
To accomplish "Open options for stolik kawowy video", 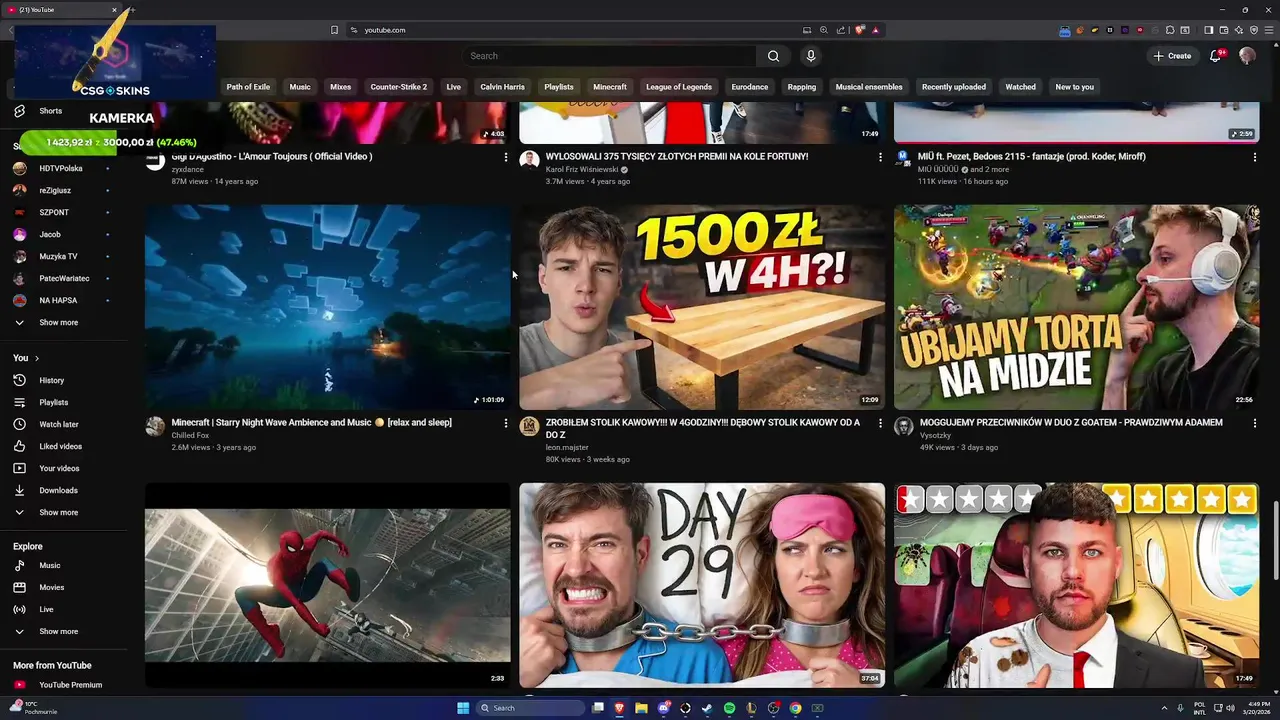I will pos(880,423).
